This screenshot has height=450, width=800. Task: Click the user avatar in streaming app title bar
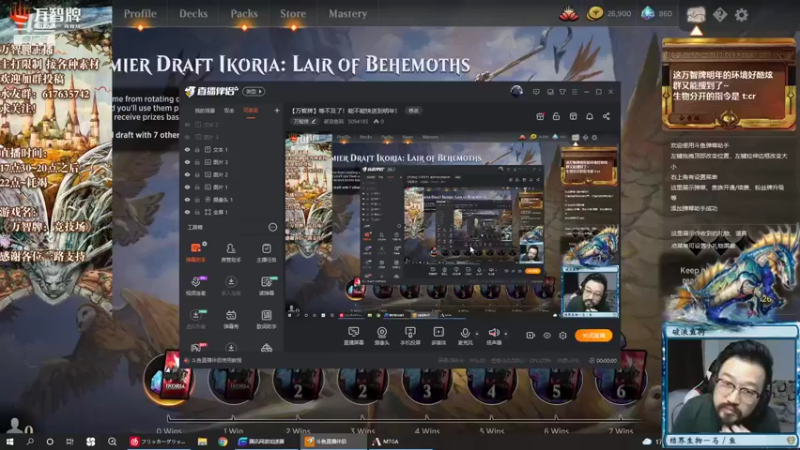tap(516, 91)
